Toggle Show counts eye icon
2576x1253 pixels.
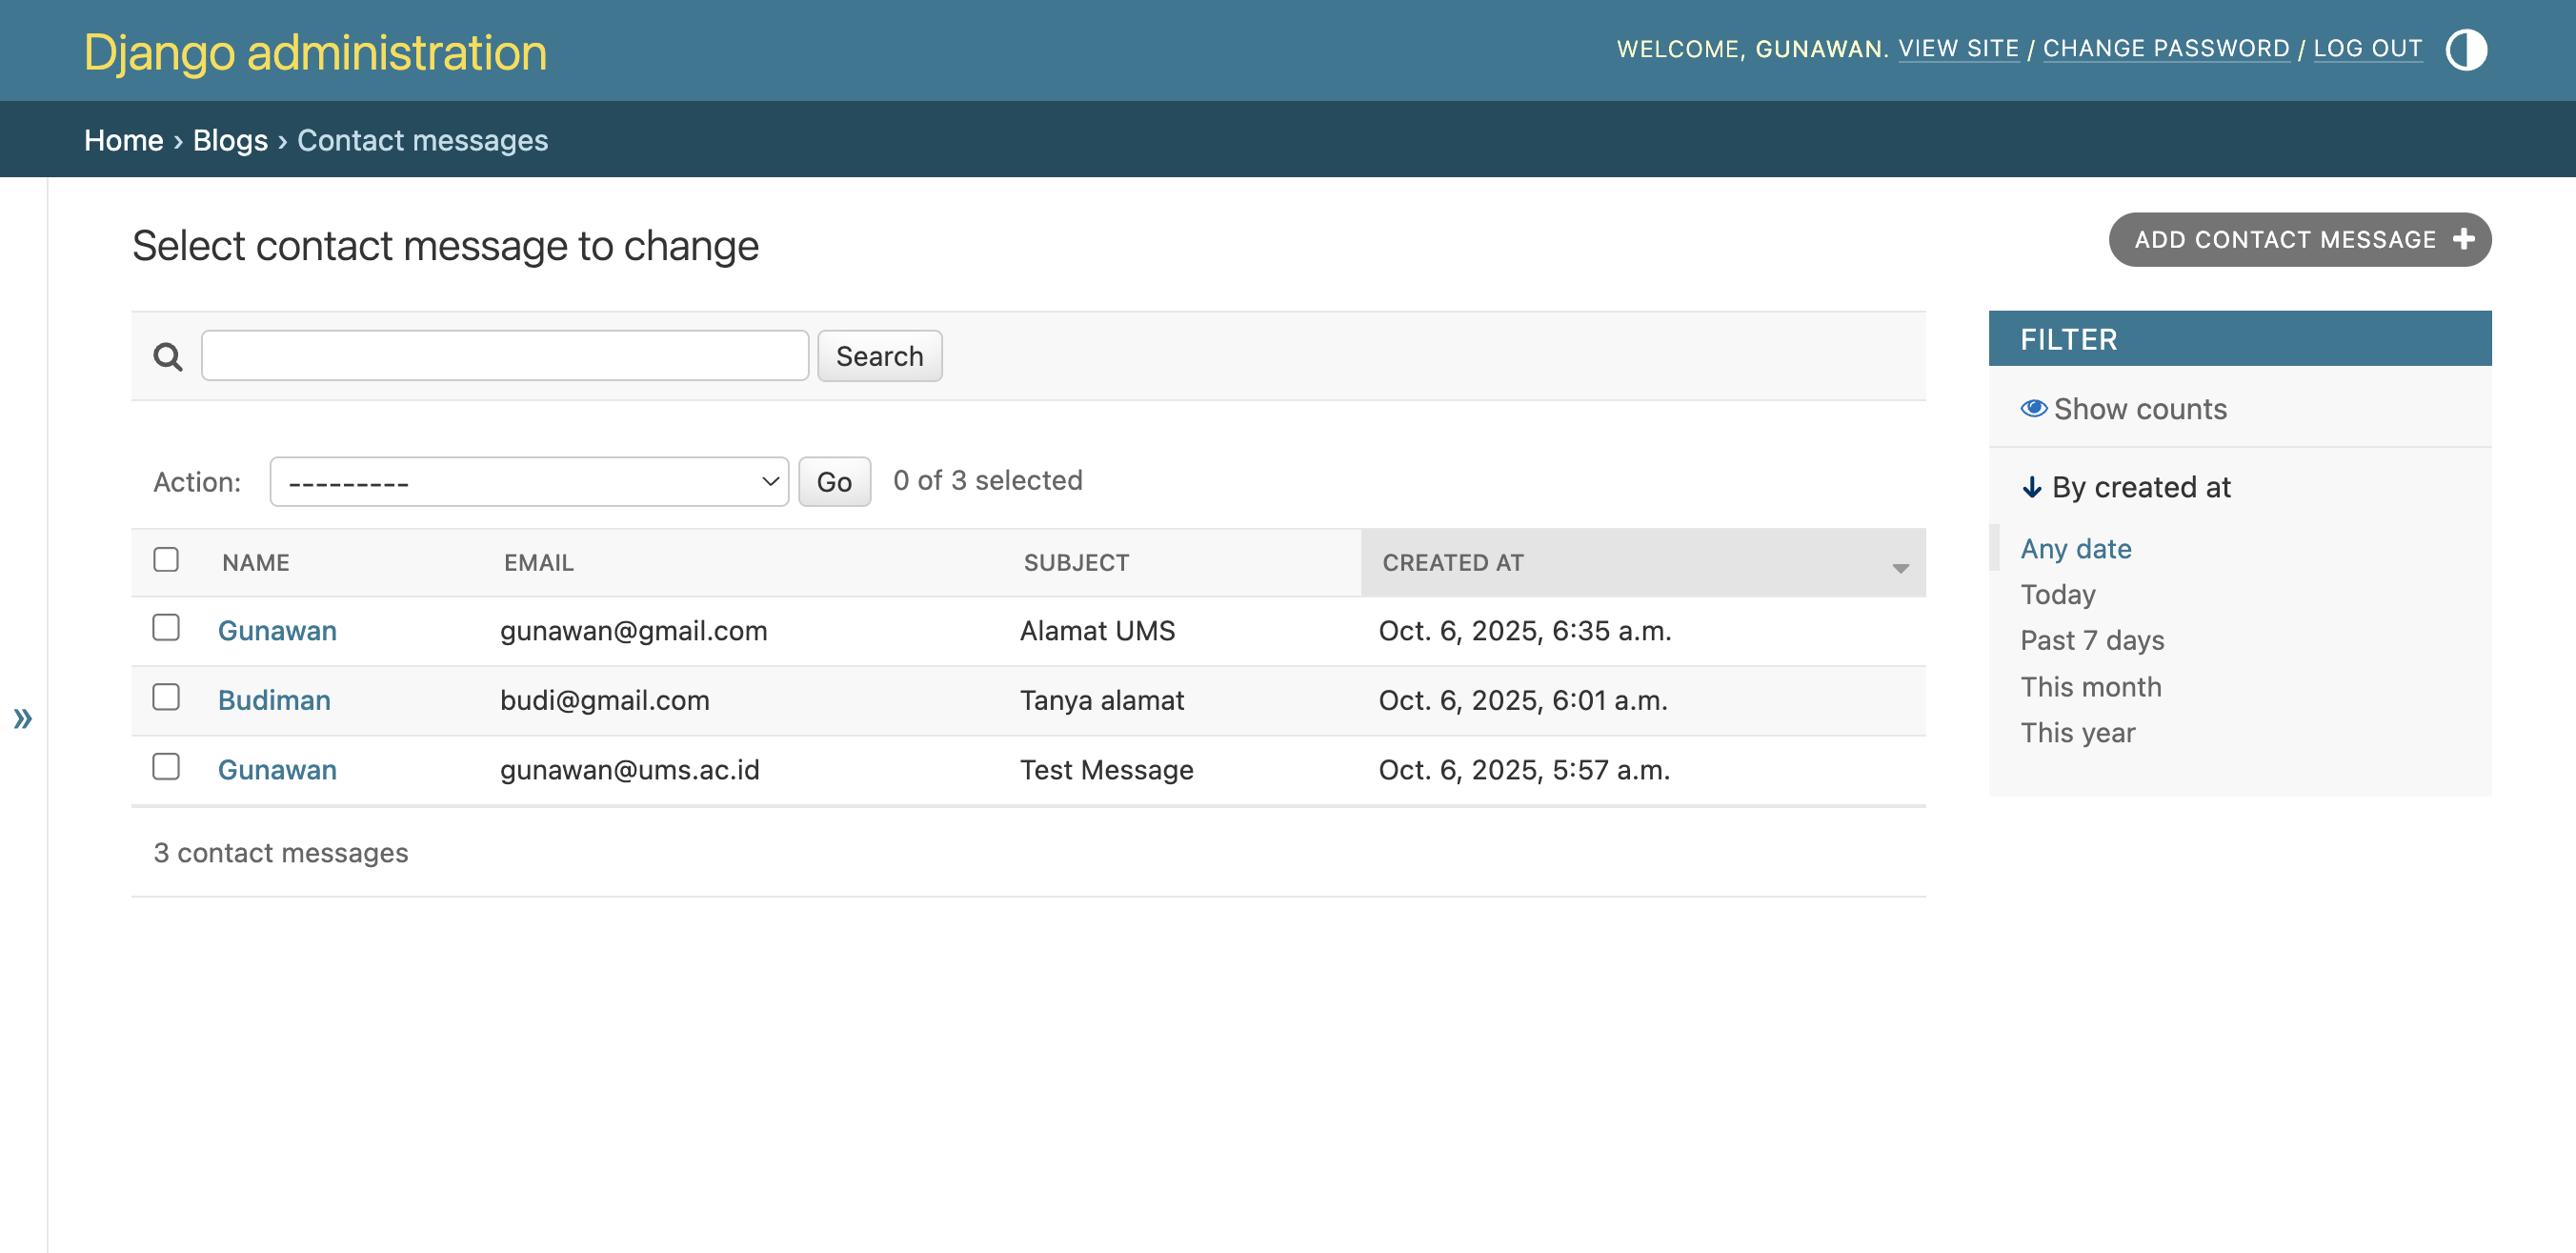(x=2034, y=408)
